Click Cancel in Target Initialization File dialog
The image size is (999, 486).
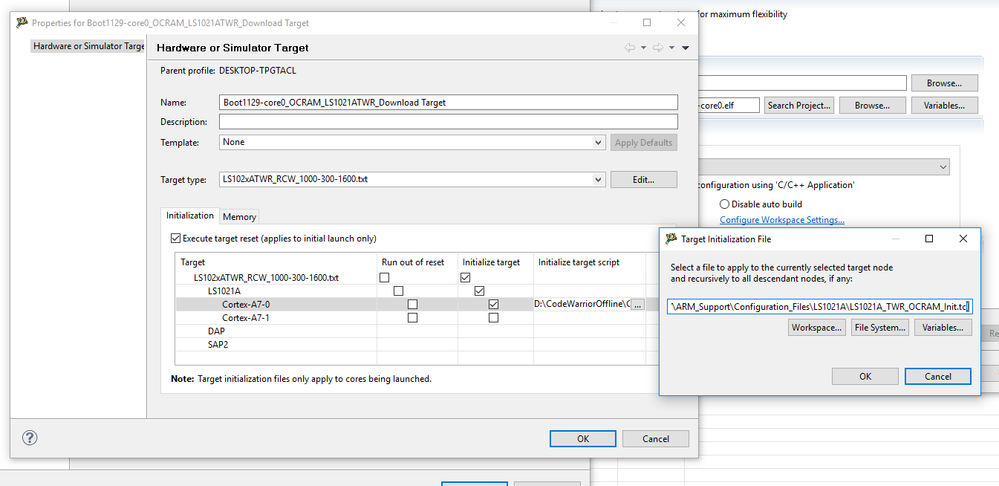tap(938, 376)
